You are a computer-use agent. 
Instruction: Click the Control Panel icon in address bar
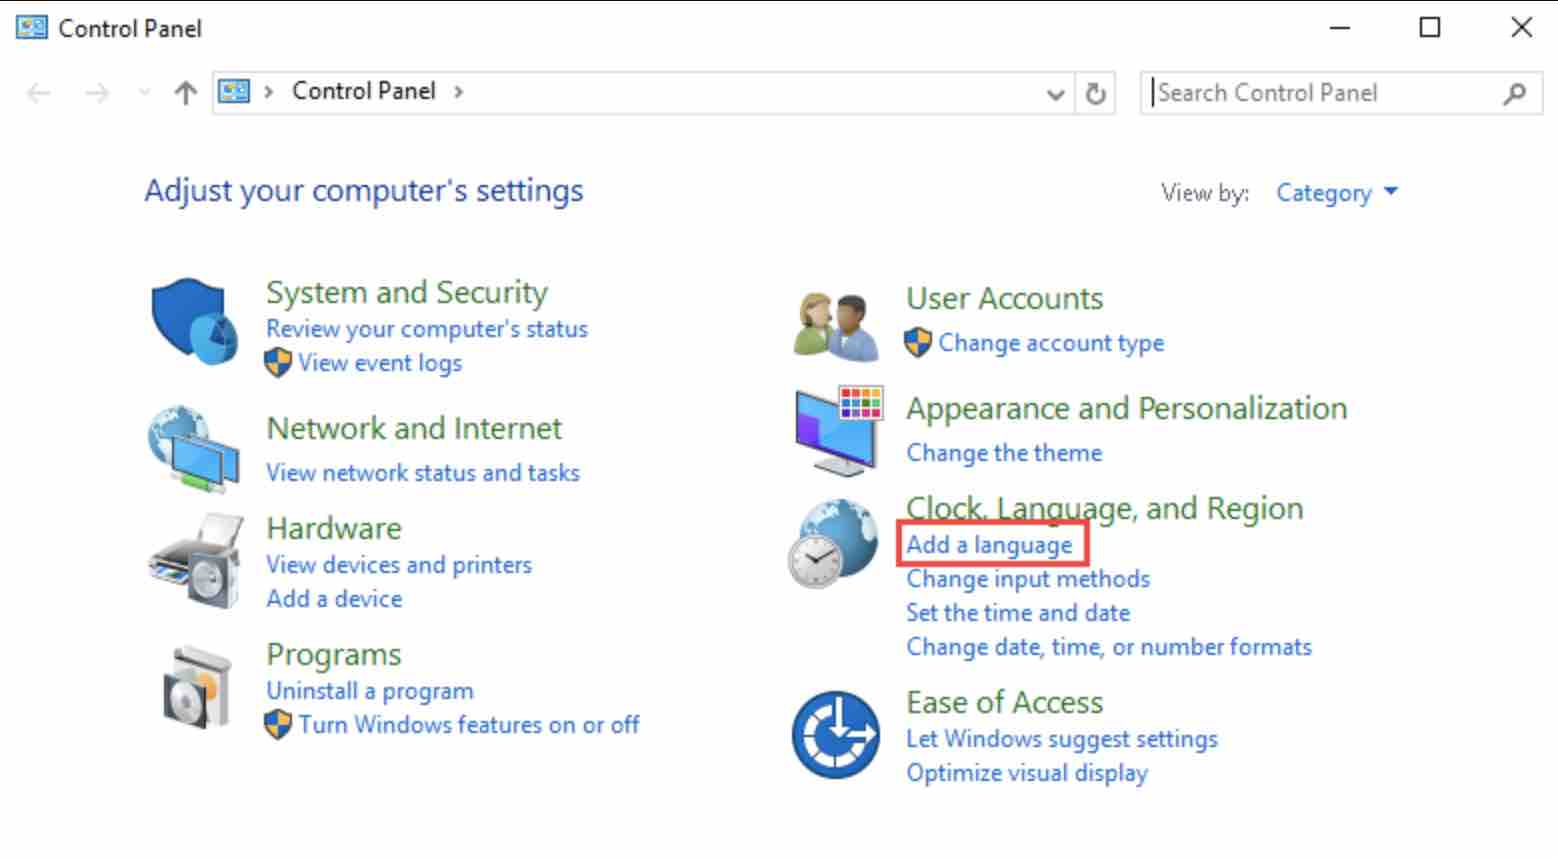pos(234,92)
